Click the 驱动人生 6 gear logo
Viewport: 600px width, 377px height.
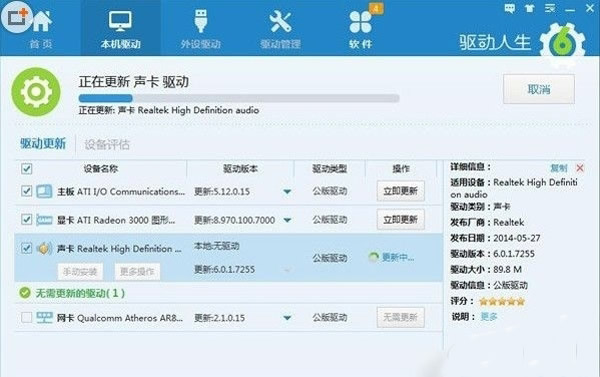point(562,44)
